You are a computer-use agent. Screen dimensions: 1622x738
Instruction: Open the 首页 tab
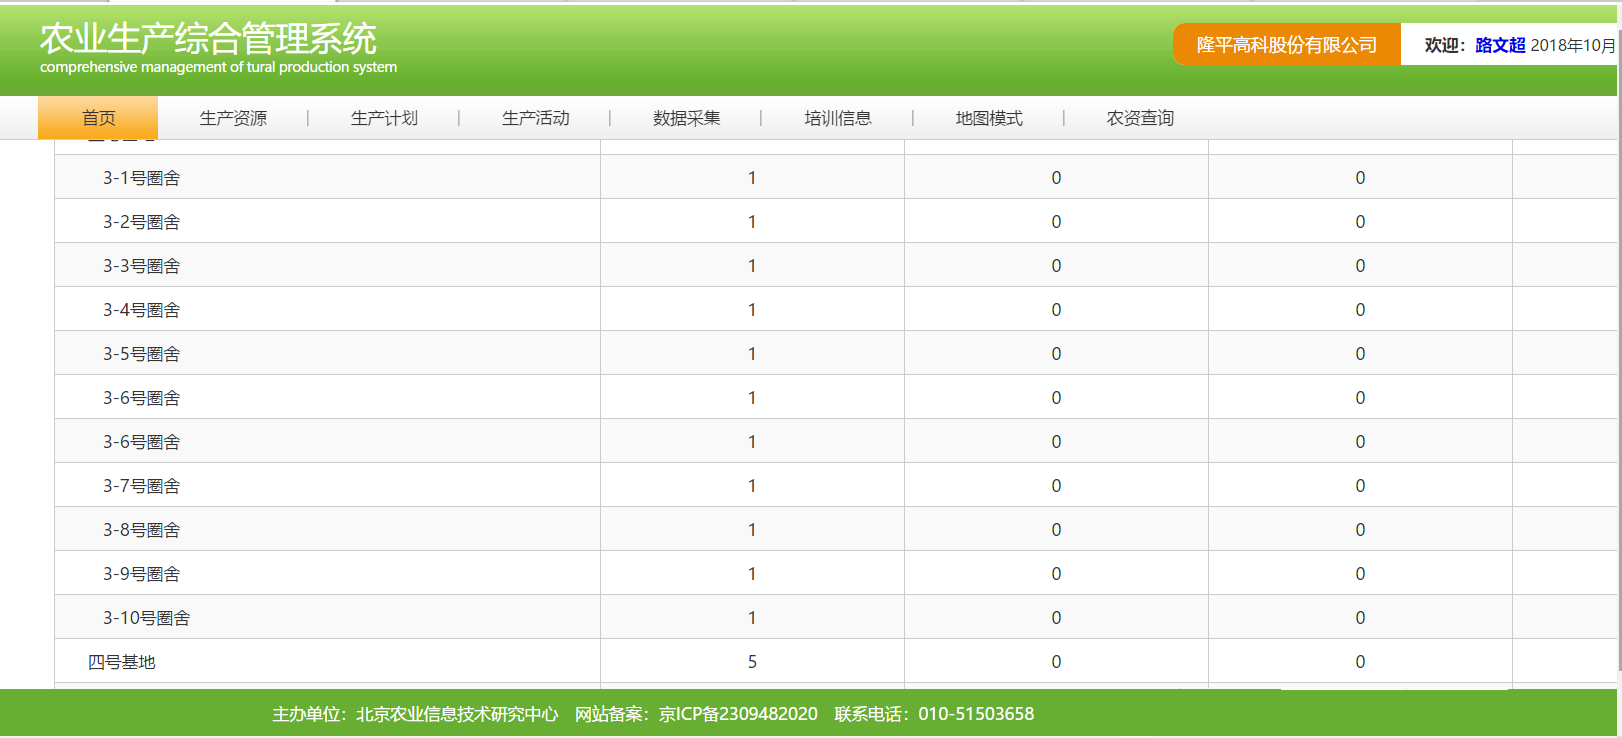(98, 118)
